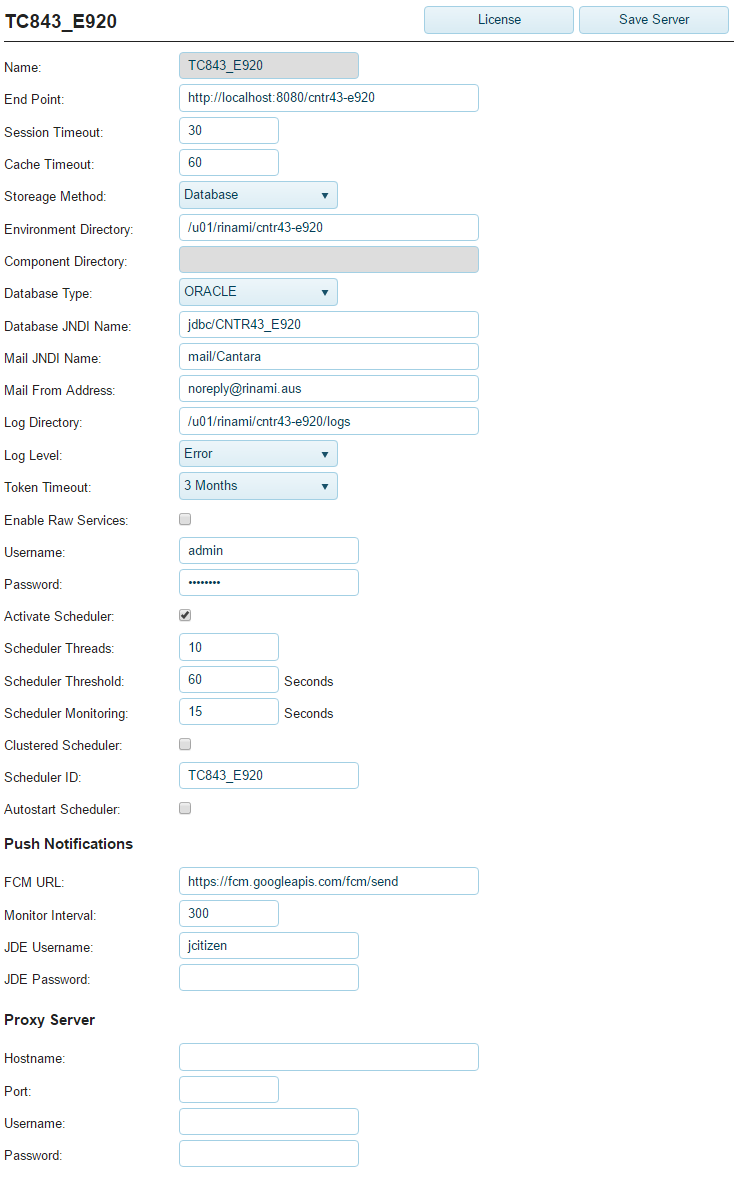
Task: Tick the Autostart Scheduler checkbox
Action: click(x=185, y=808)
